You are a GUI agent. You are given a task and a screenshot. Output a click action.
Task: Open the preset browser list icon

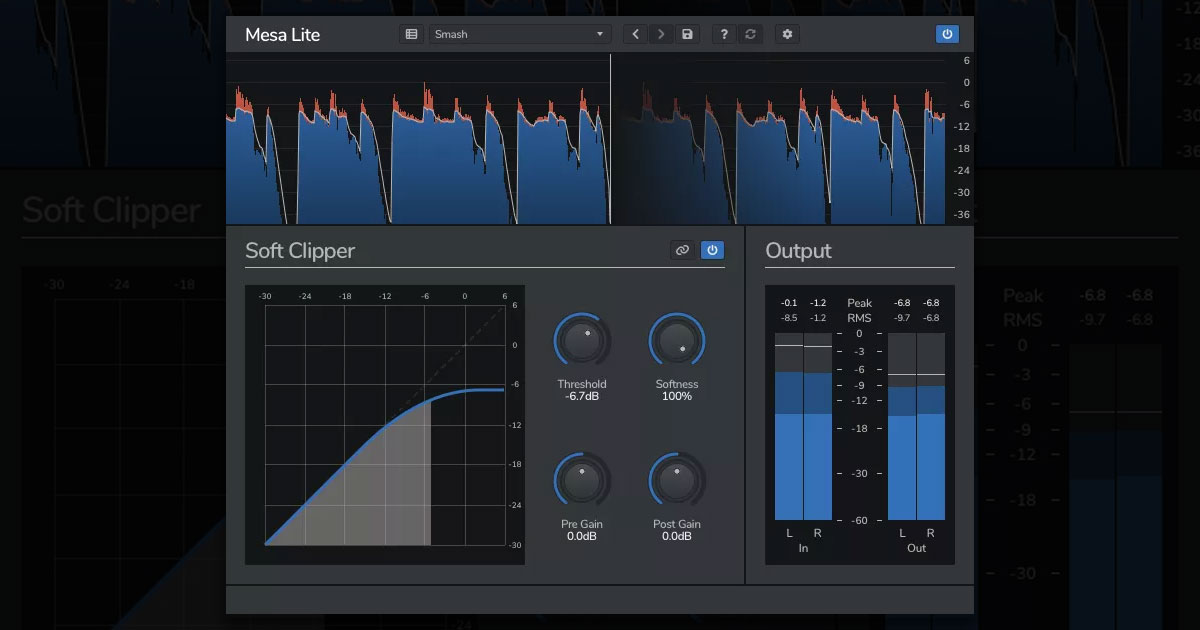click(411, 34)
